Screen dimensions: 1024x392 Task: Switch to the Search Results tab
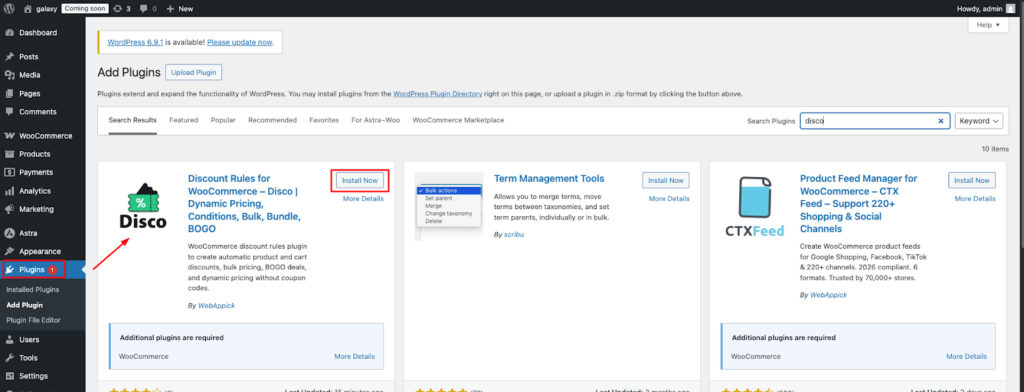pyautogui.click(x=133, y=120)
